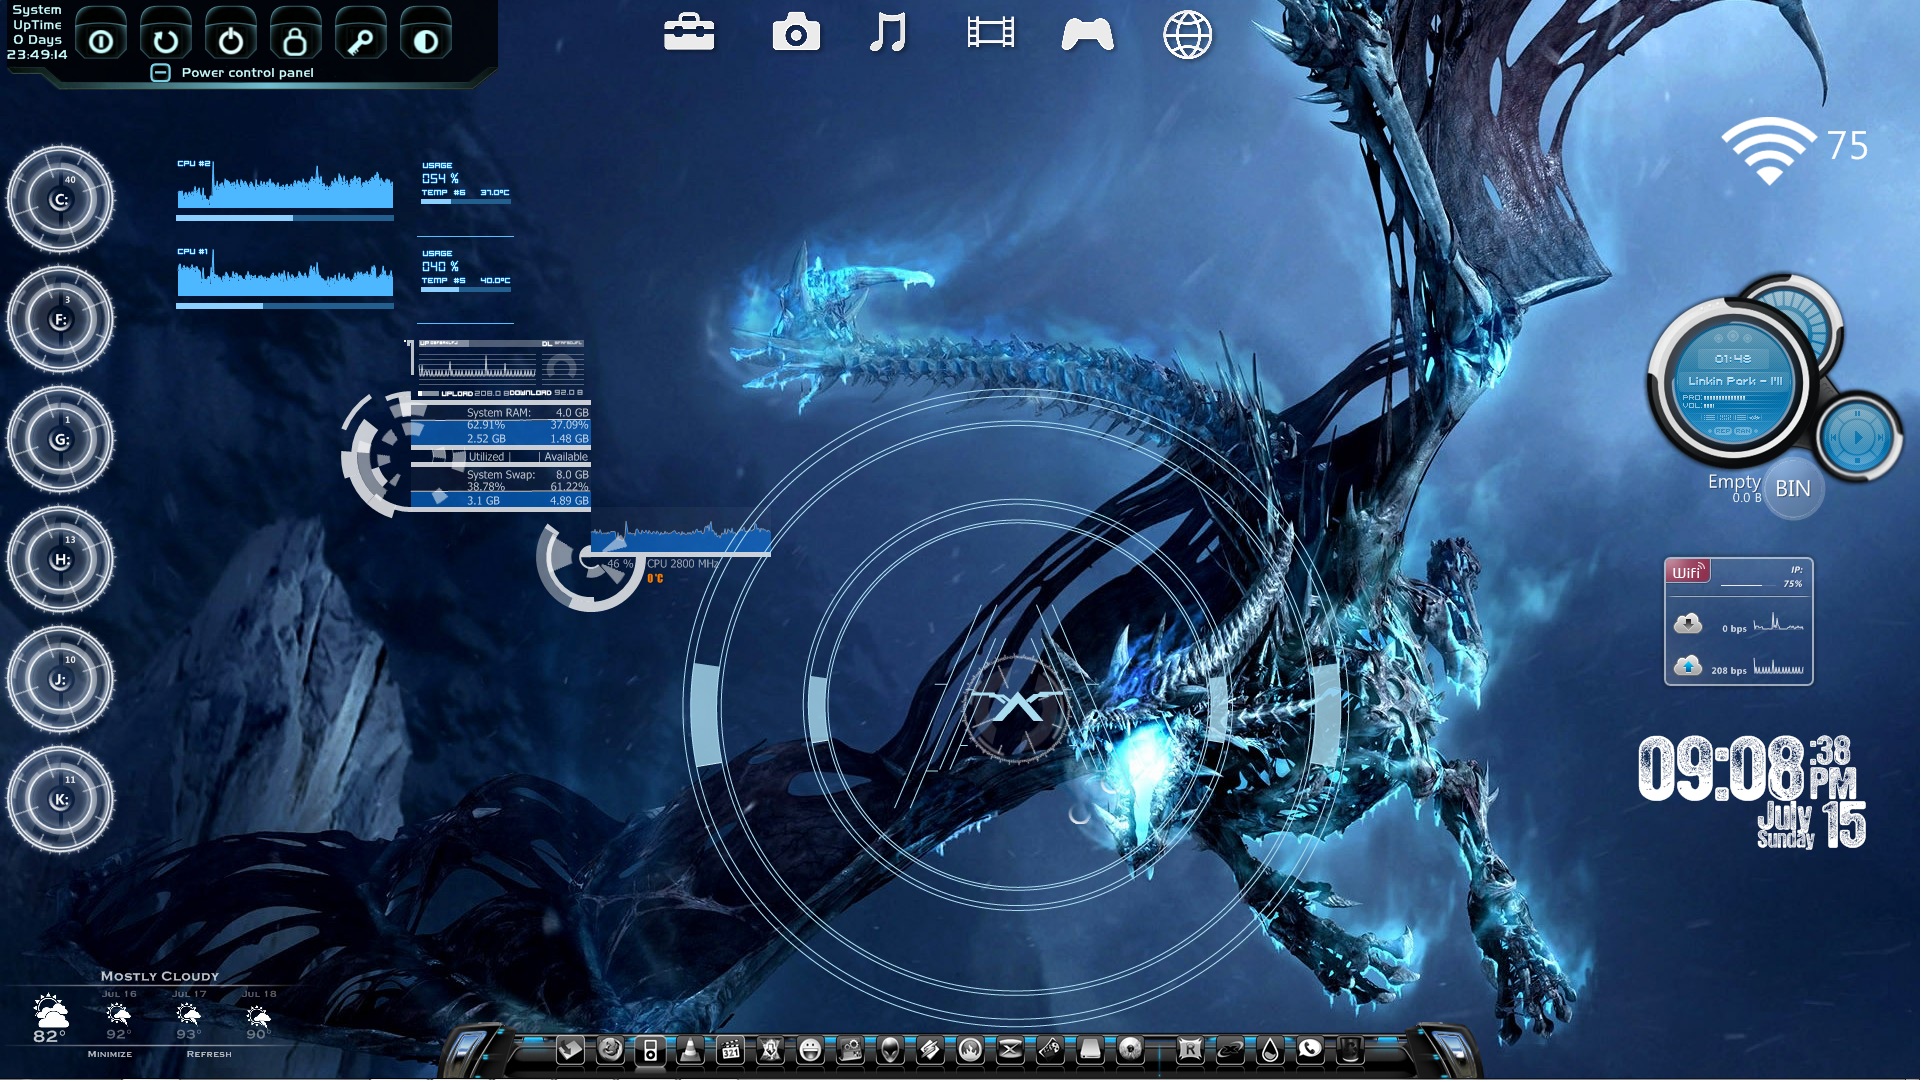The height and width of the screenshot is (1082, 1922).
Task: Click Refresh on the weather widget
Action: tap(209, 1054)
